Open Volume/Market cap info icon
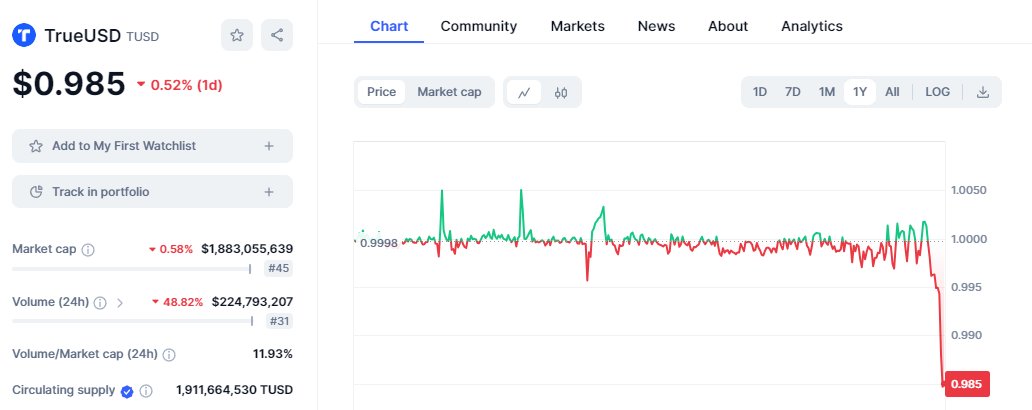The height and width of the screenshot is (410, 1032). point(169,355)
